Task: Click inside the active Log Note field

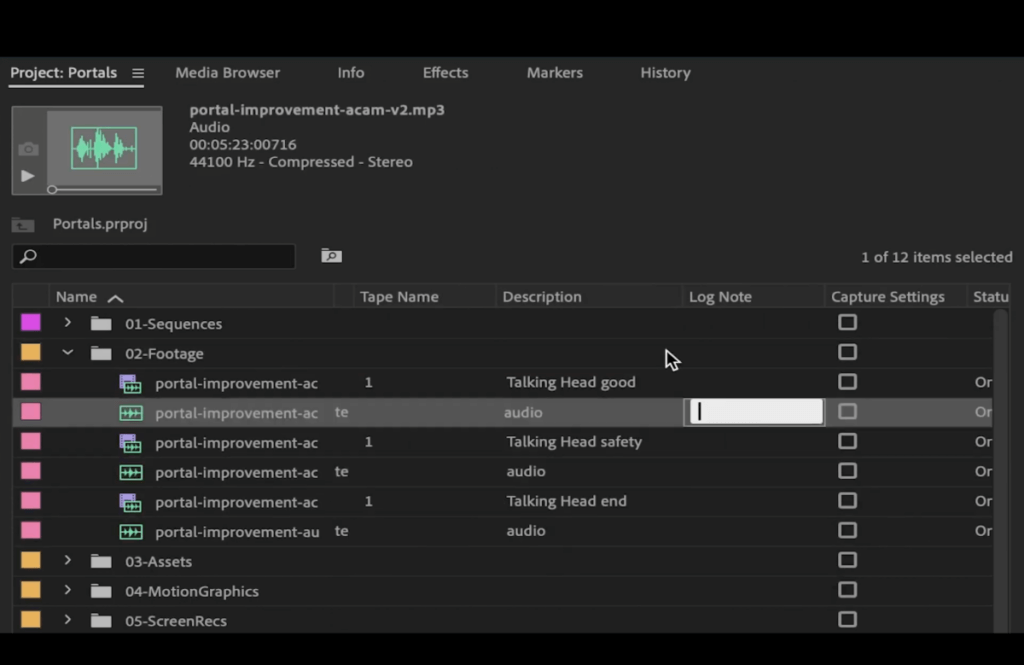Action: 752,412
